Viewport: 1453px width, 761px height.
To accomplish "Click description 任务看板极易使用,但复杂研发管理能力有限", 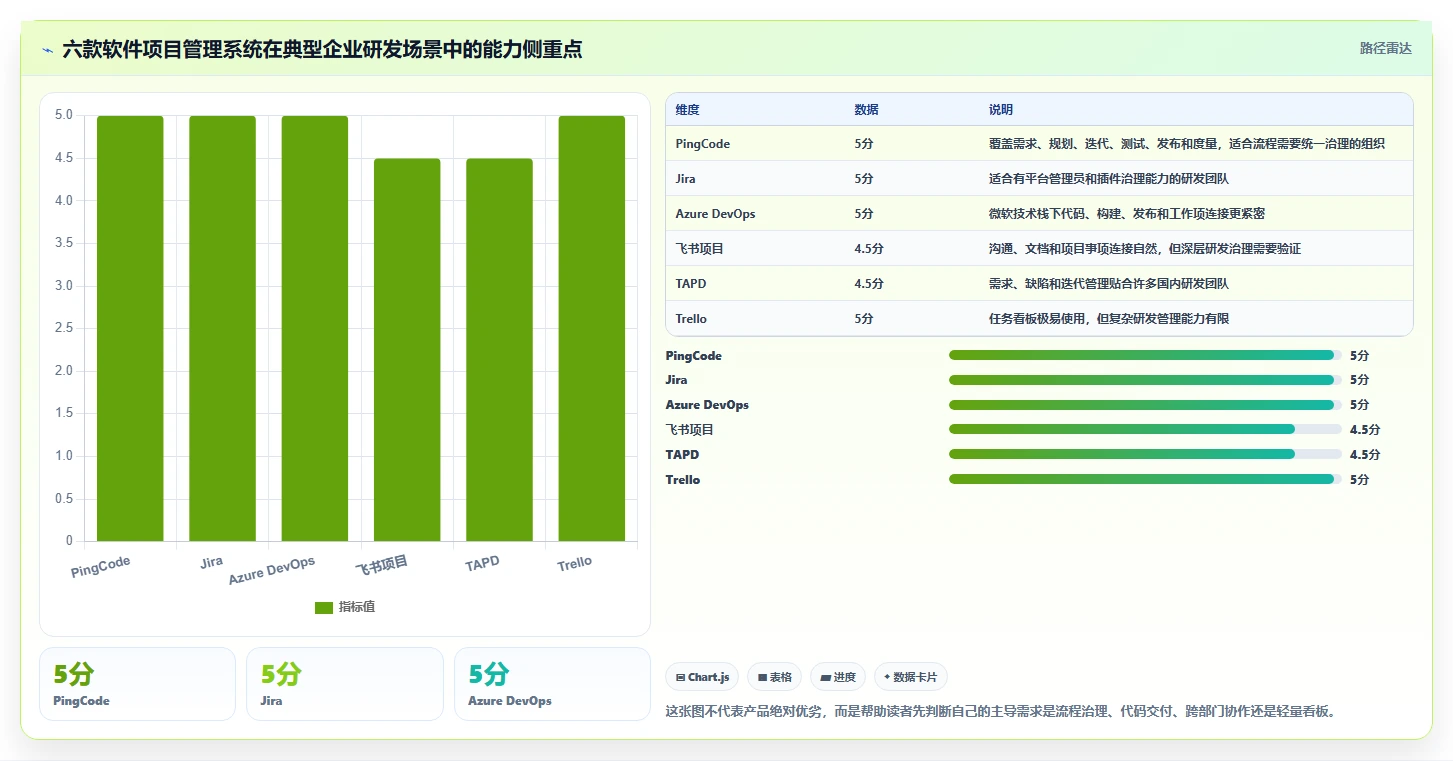I will click(x=1109, y=319).
